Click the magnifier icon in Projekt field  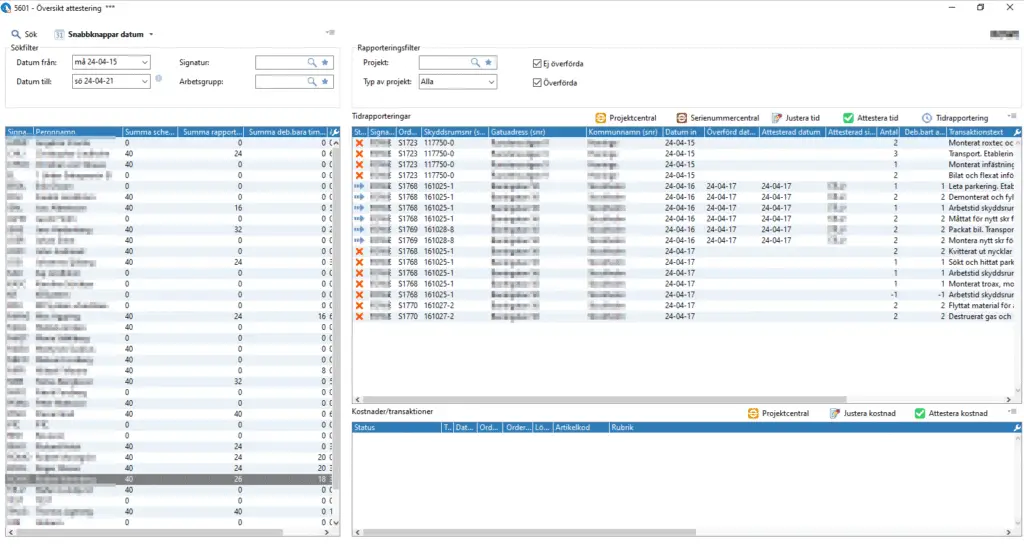478,62
